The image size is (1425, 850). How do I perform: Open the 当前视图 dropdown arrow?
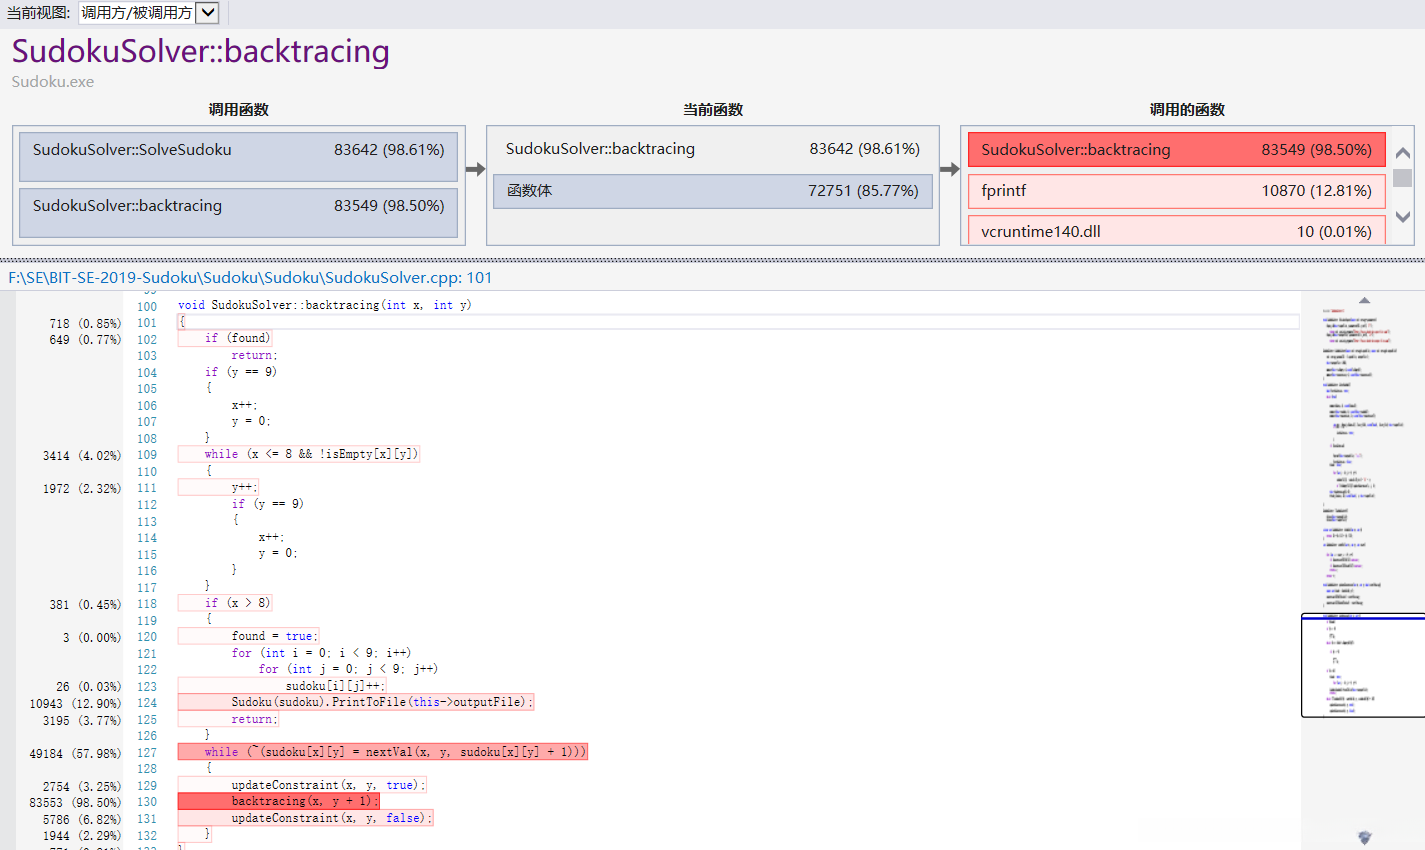click(x=207, y=13)
